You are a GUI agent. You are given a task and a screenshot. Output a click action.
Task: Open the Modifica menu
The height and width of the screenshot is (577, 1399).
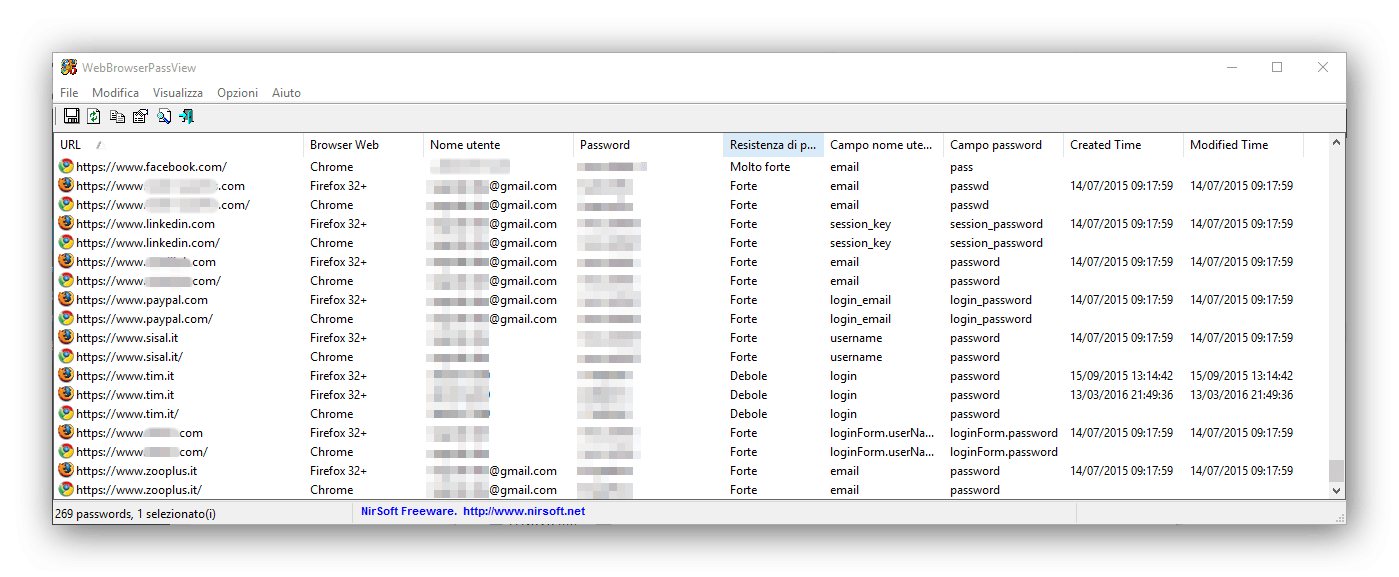click(115, 92)
